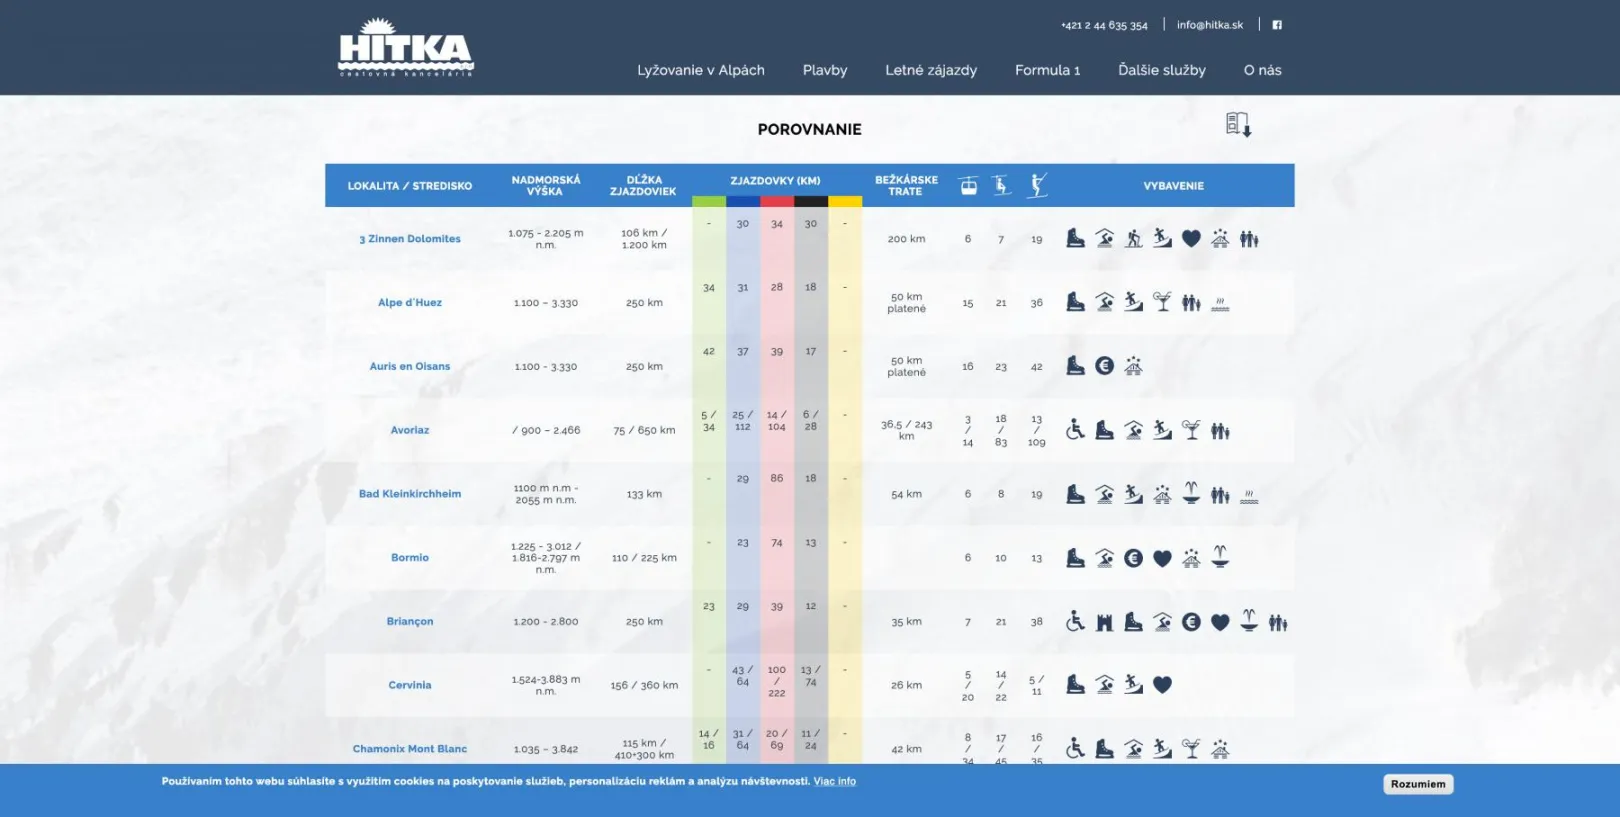Go to Formula 1 menu item
This screenshot has width=1620, height=817.
pyautogui.click(x=1047, y=70)
